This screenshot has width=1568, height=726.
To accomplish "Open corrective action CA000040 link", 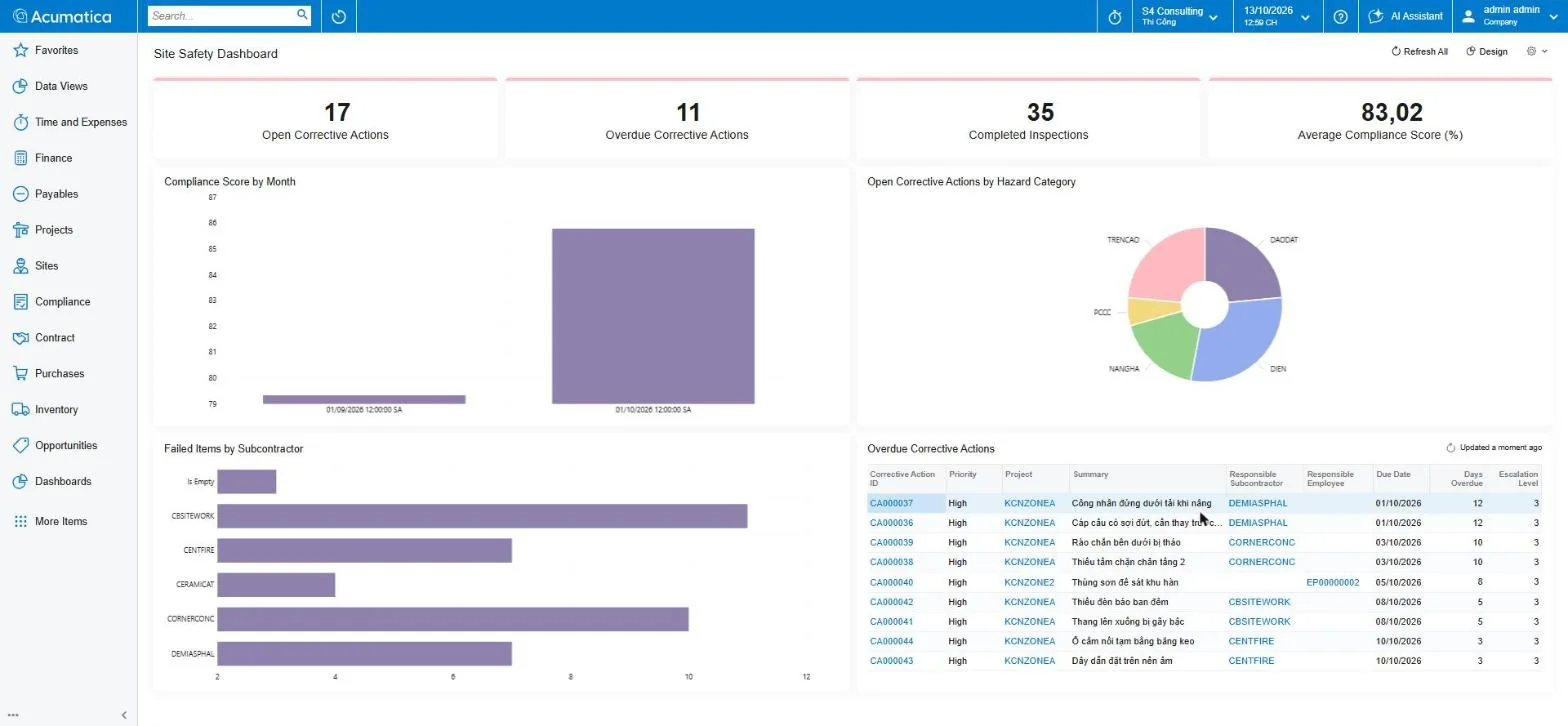I will [891, 582].
